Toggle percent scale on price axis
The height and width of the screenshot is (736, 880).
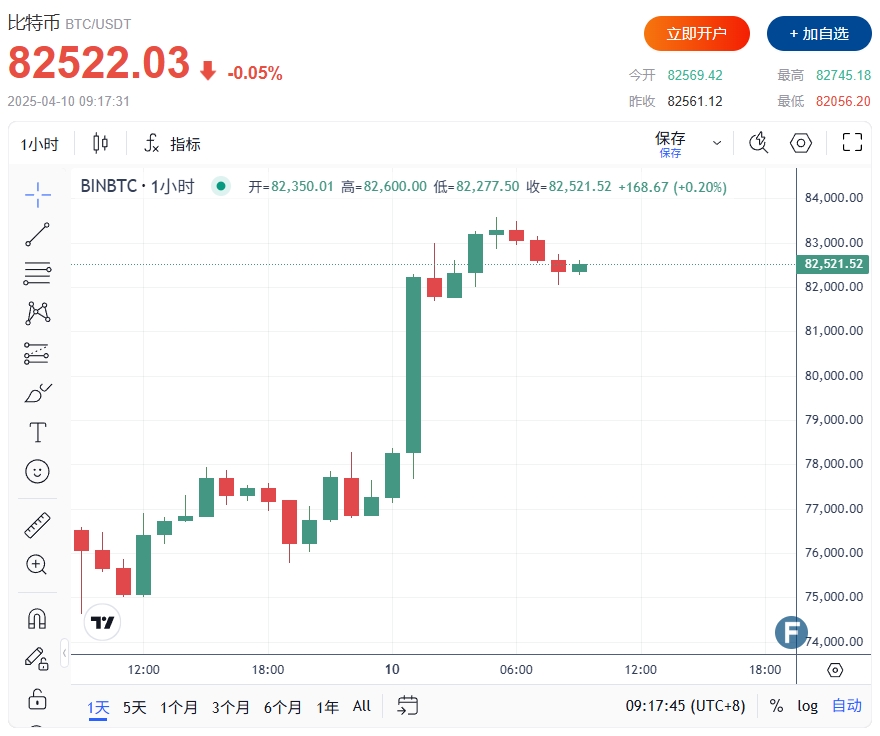(776, 706)
